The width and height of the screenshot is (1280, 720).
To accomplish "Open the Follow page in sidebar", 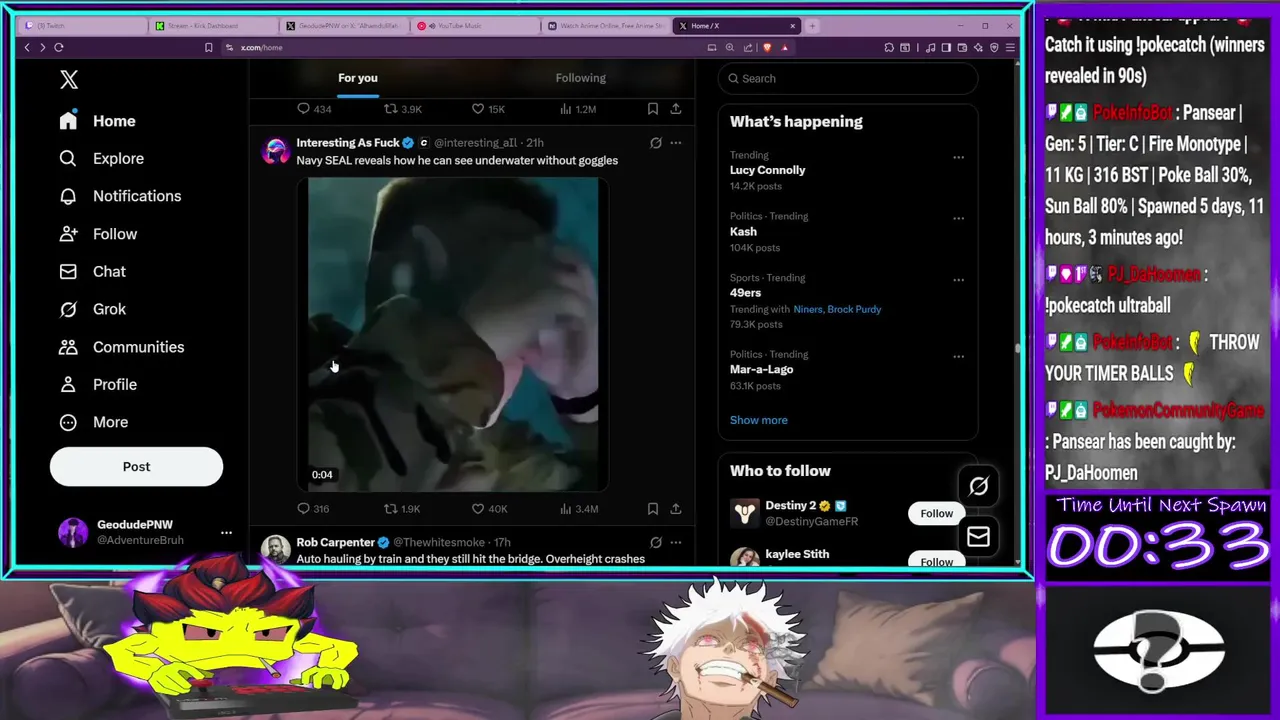I will click(98, 234).
